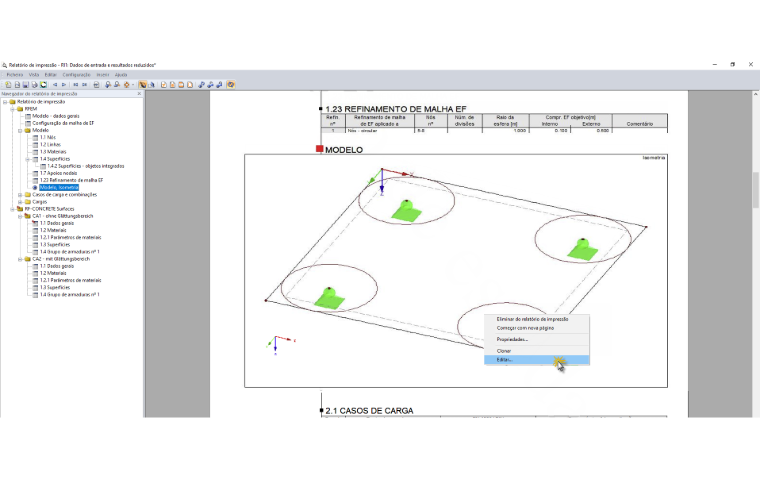760x477 pixels.
Task: Select 1.2.1 Parâmetros de materiais under CA1
Action: 71,238
